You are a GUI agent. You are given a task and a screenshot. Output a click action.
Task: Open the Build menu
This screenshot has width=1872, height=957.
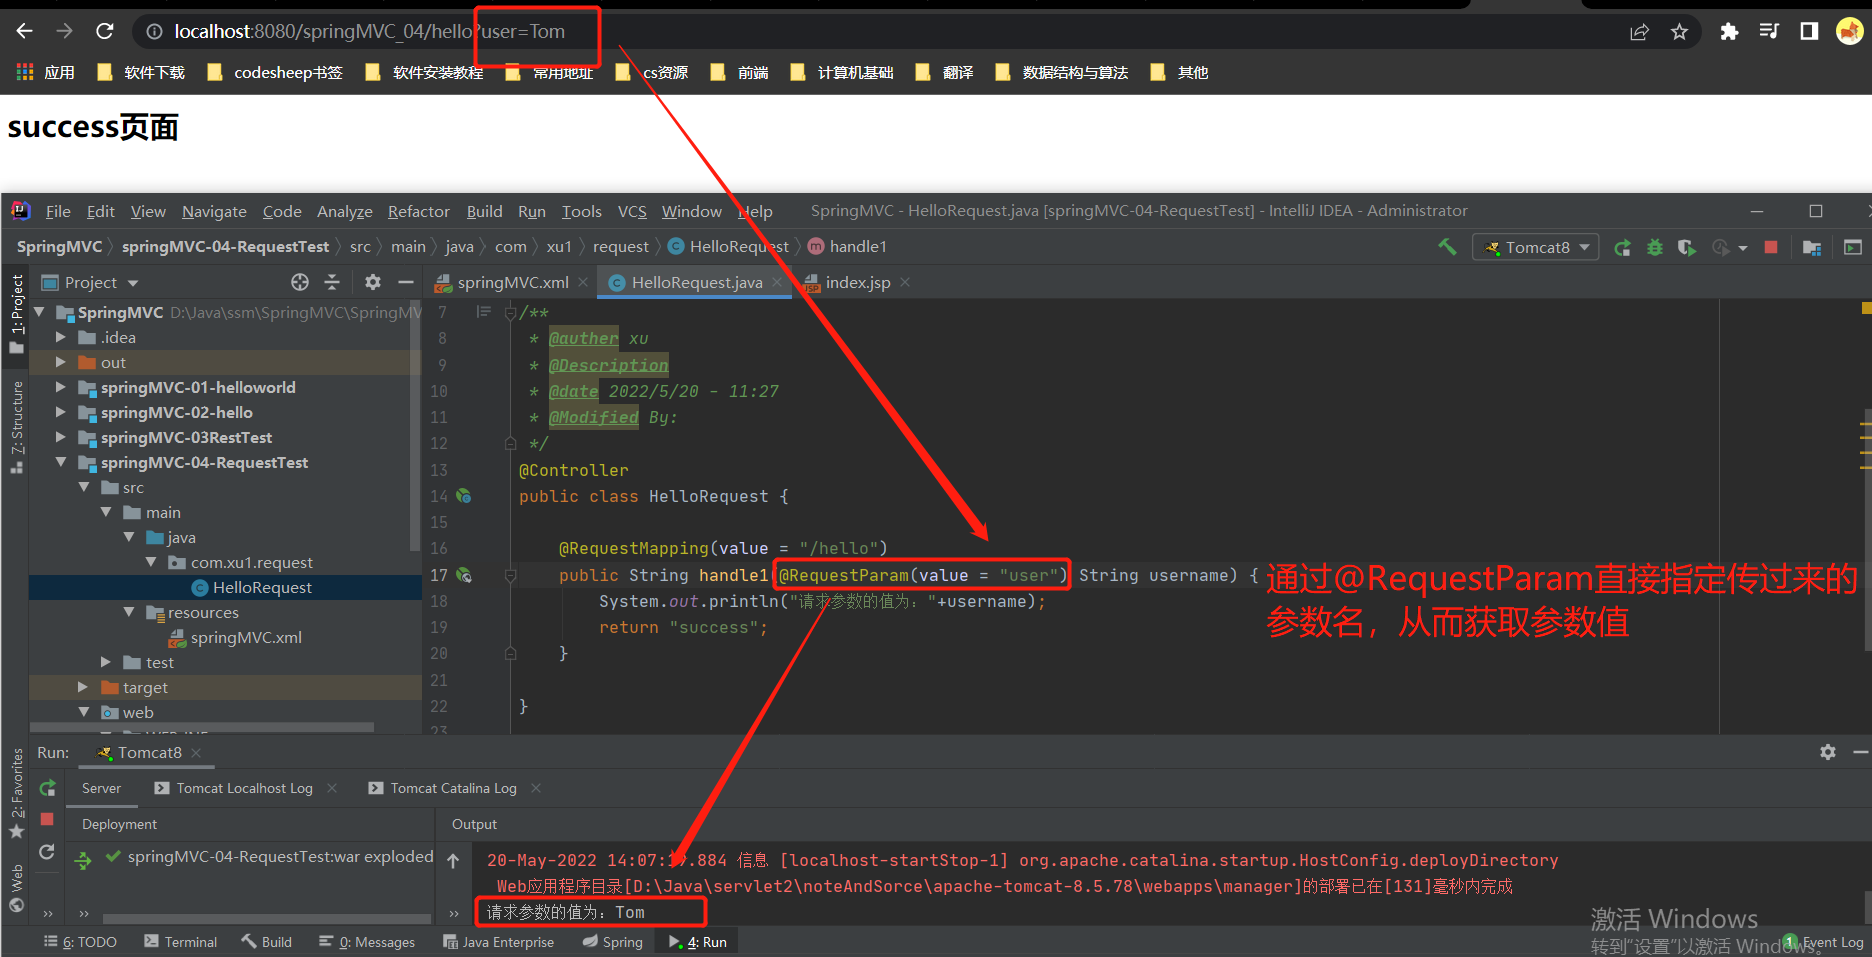click(484, 211)
